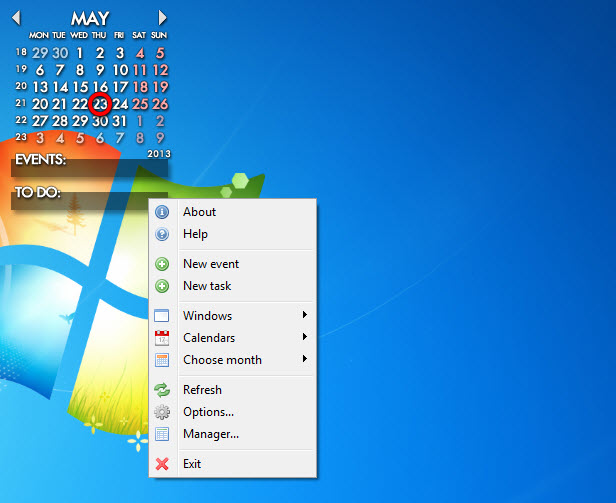Select date 24 in the calendar
The height and width of the screenshot is (503, 616).
tap(120, 104)
